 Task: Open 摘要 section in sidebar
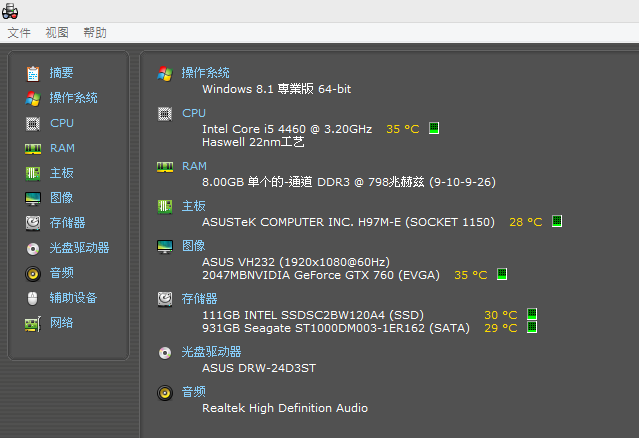pyautogui.click(x=61, y=73)
